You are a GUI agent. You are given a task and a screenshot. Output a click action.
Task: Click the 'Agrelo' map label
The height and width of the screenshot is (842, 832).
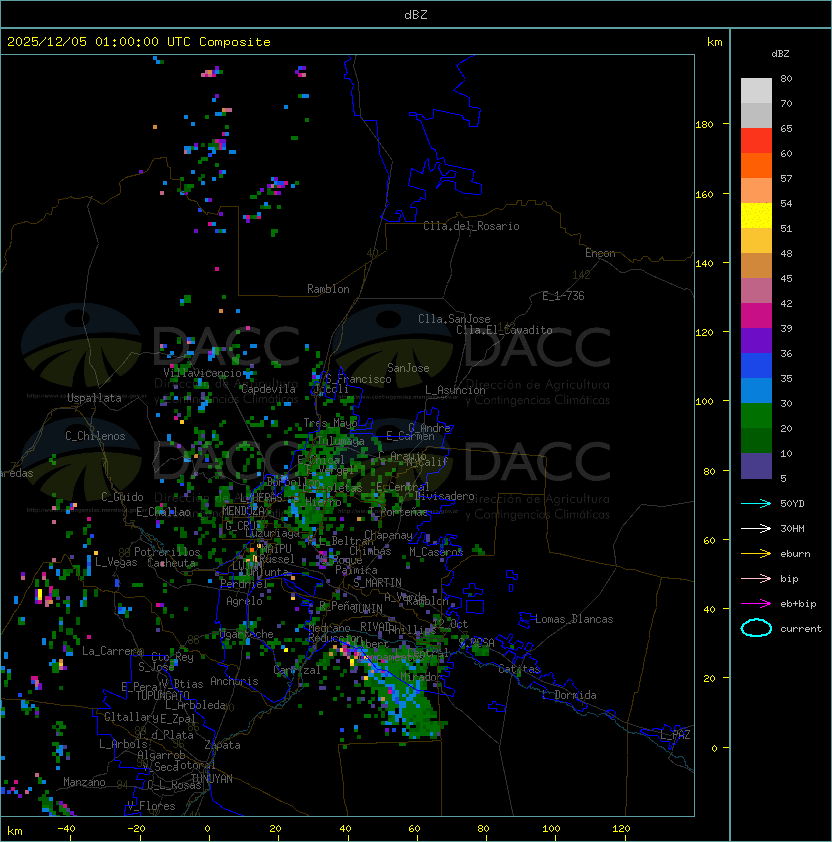(244, 601)
